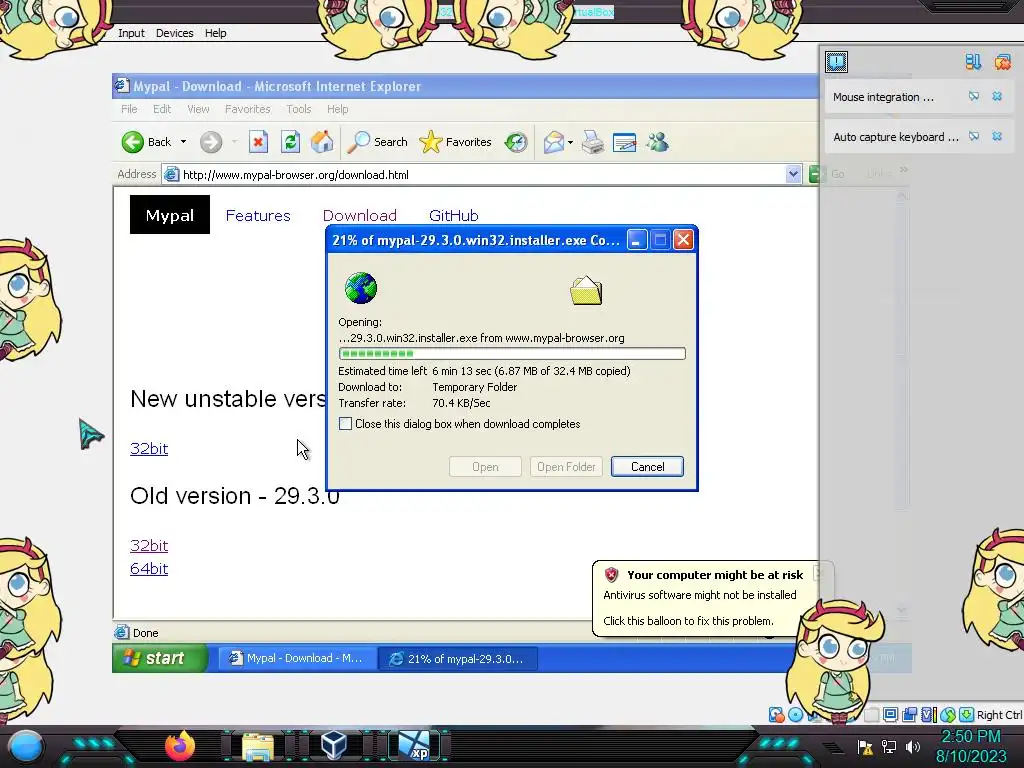This screenshot has width=1024, height=768.
Task: Open the Search pane in IE toolbar
Action: (377, 142)
